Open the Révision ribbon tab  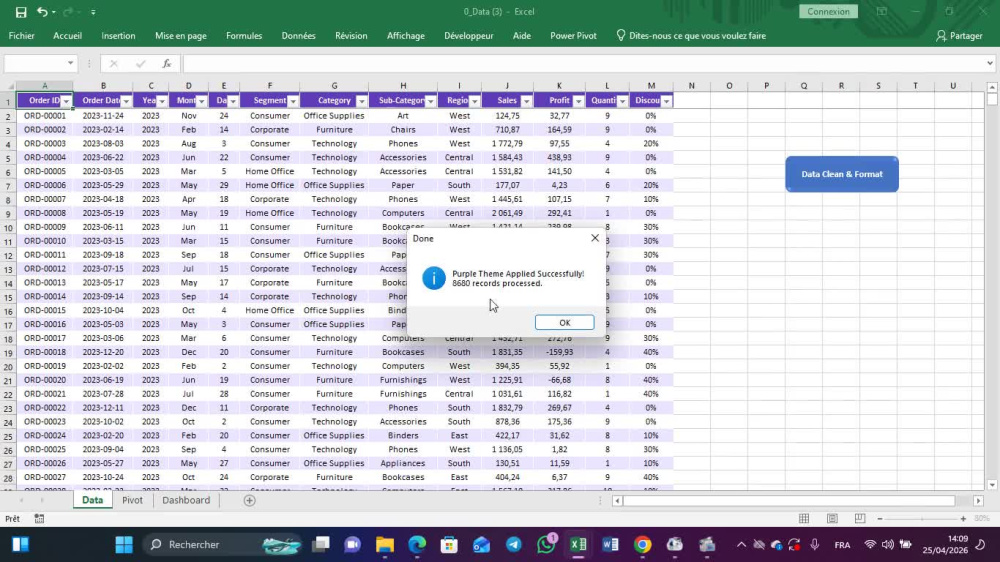pyautogui.click(x=351, y=36)
